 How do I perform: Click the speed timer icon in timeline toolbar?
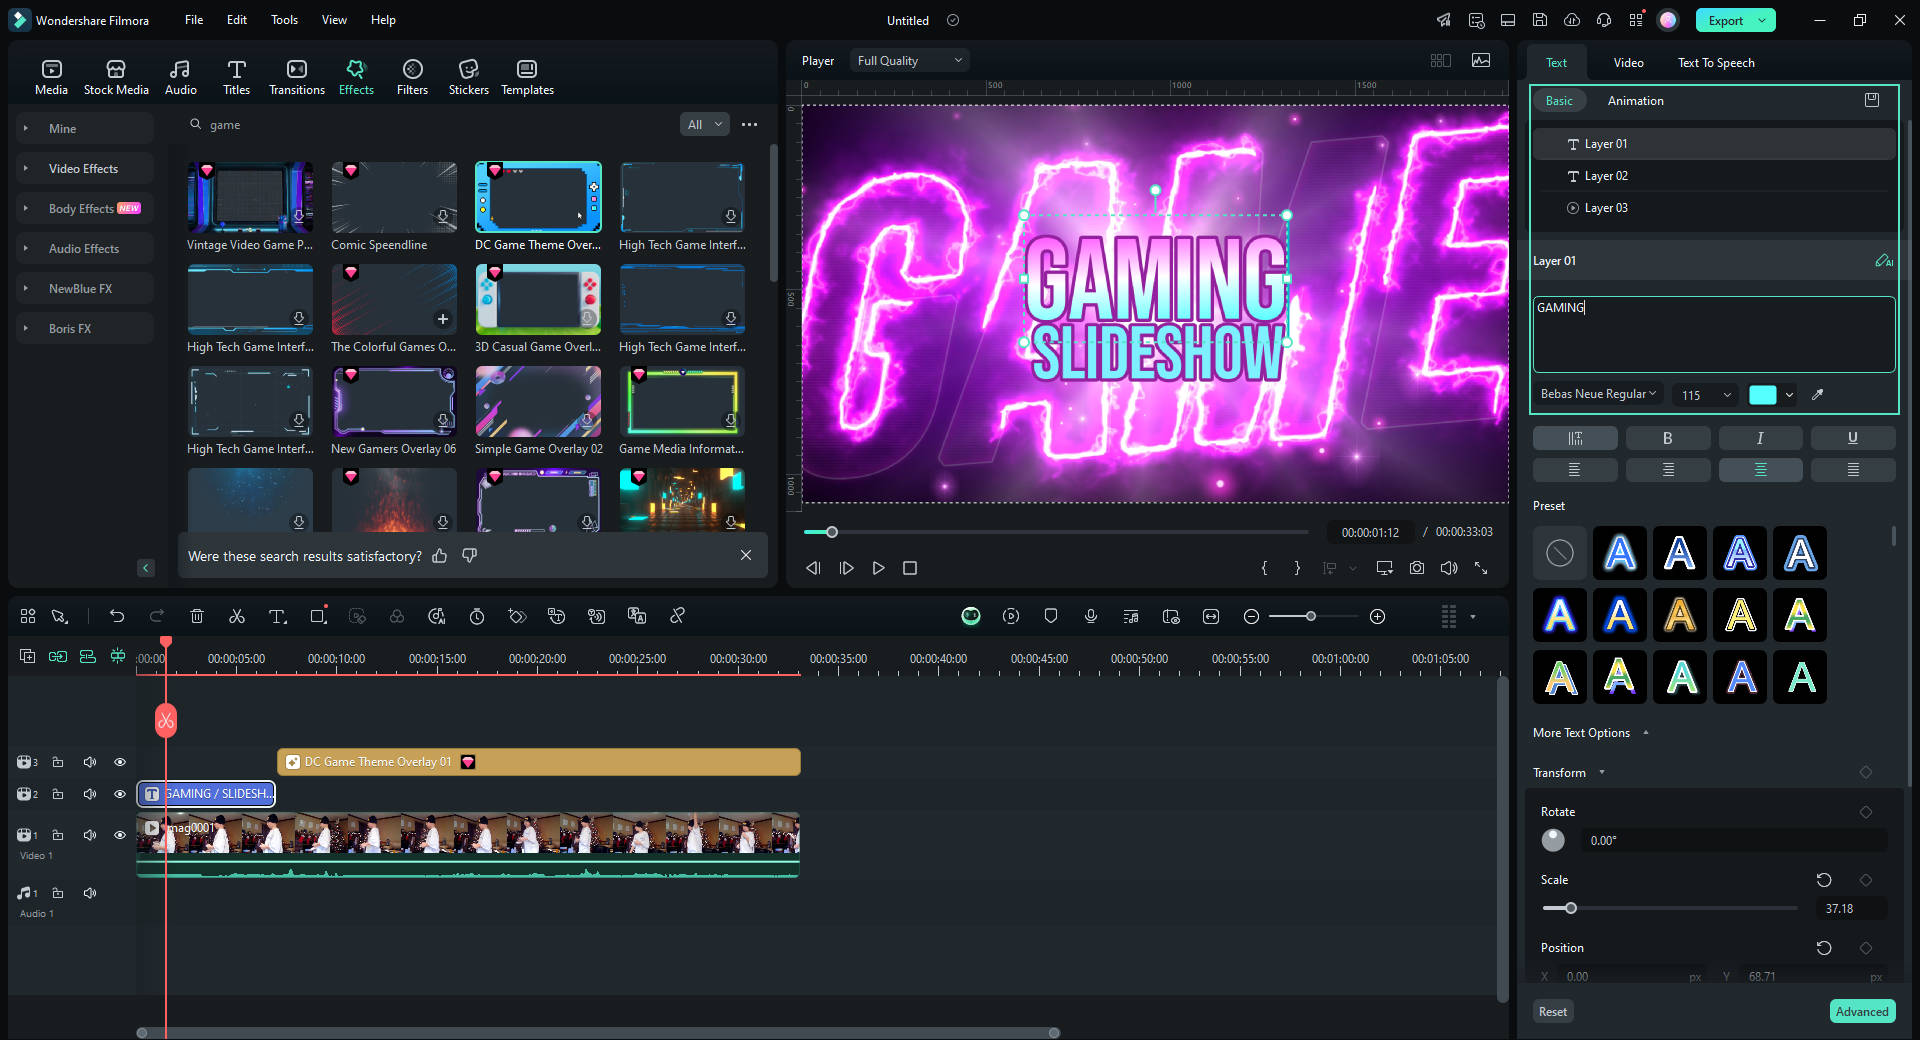click(x=477, y=616)
